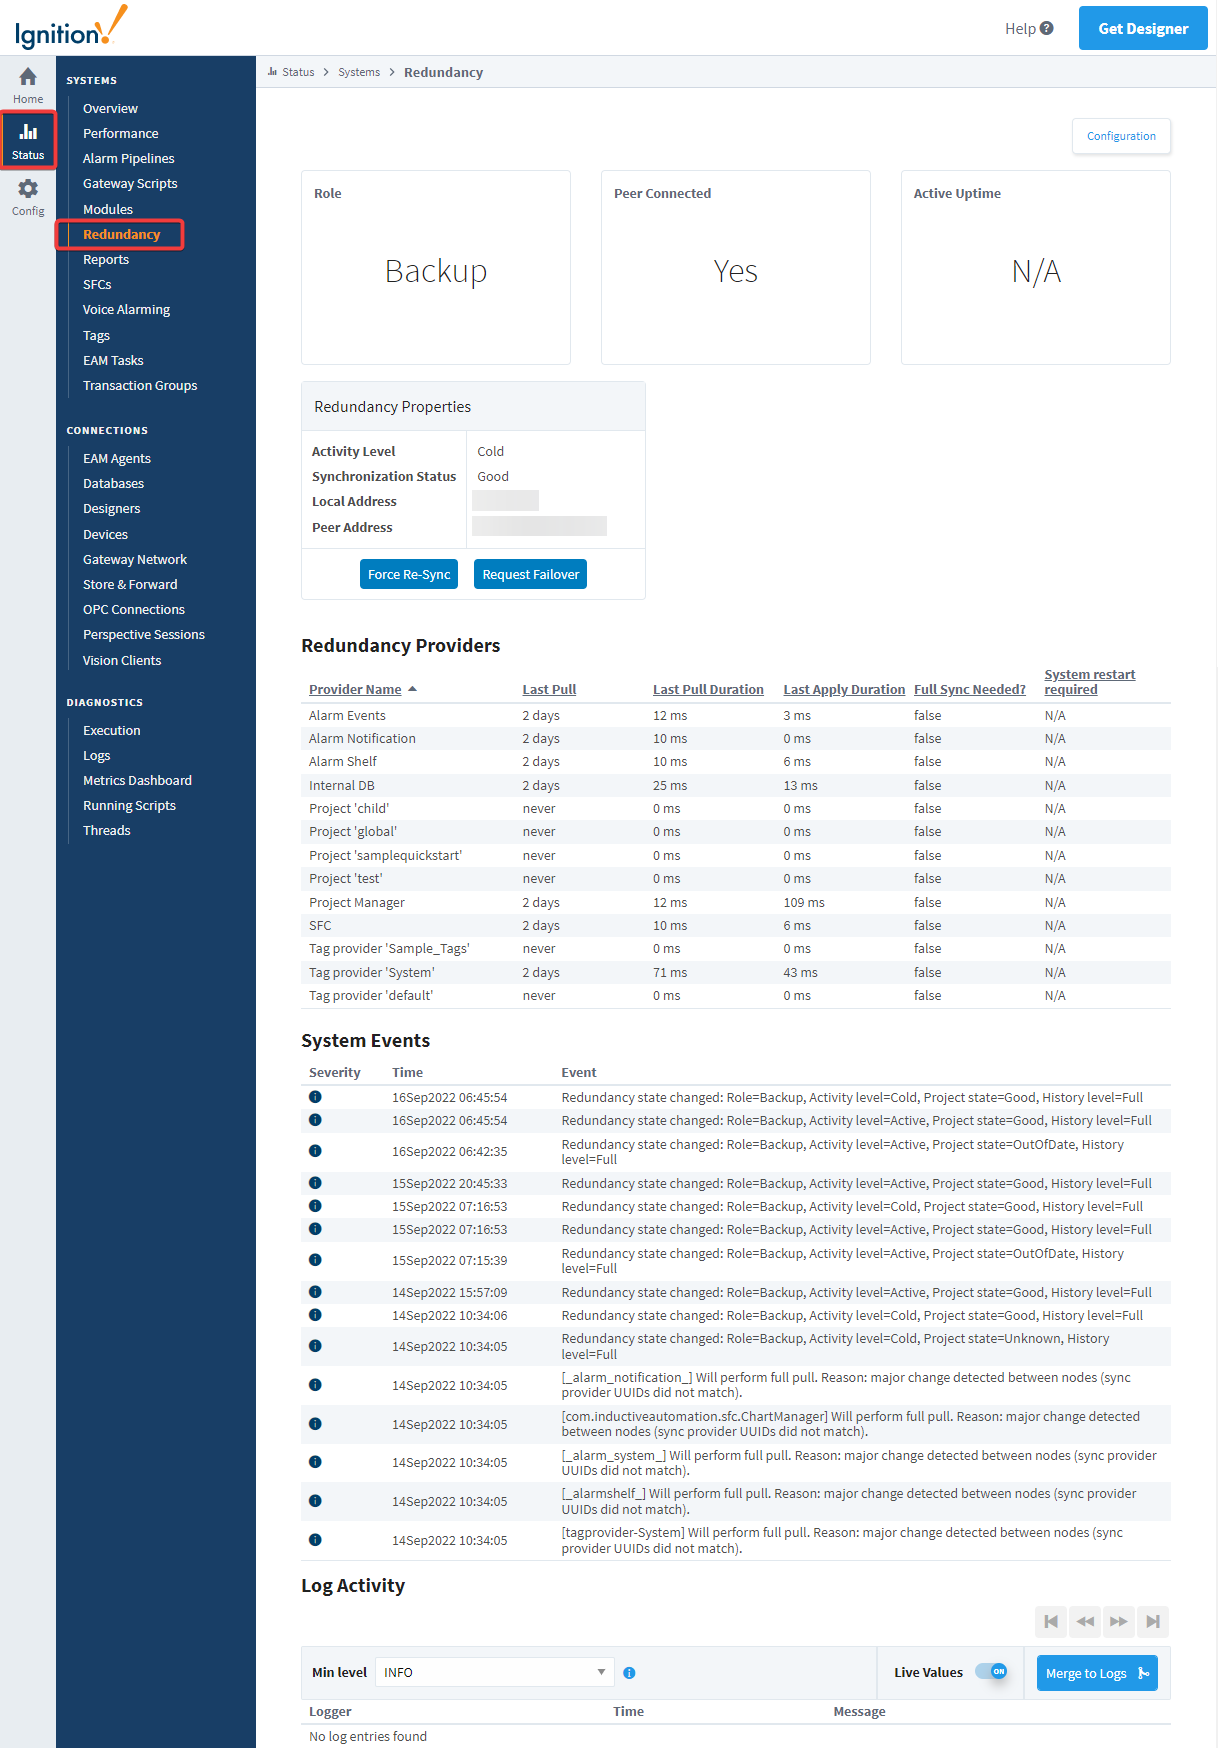
Task: Select Redundancy in sidebar
Action: [x=121, y=234]
